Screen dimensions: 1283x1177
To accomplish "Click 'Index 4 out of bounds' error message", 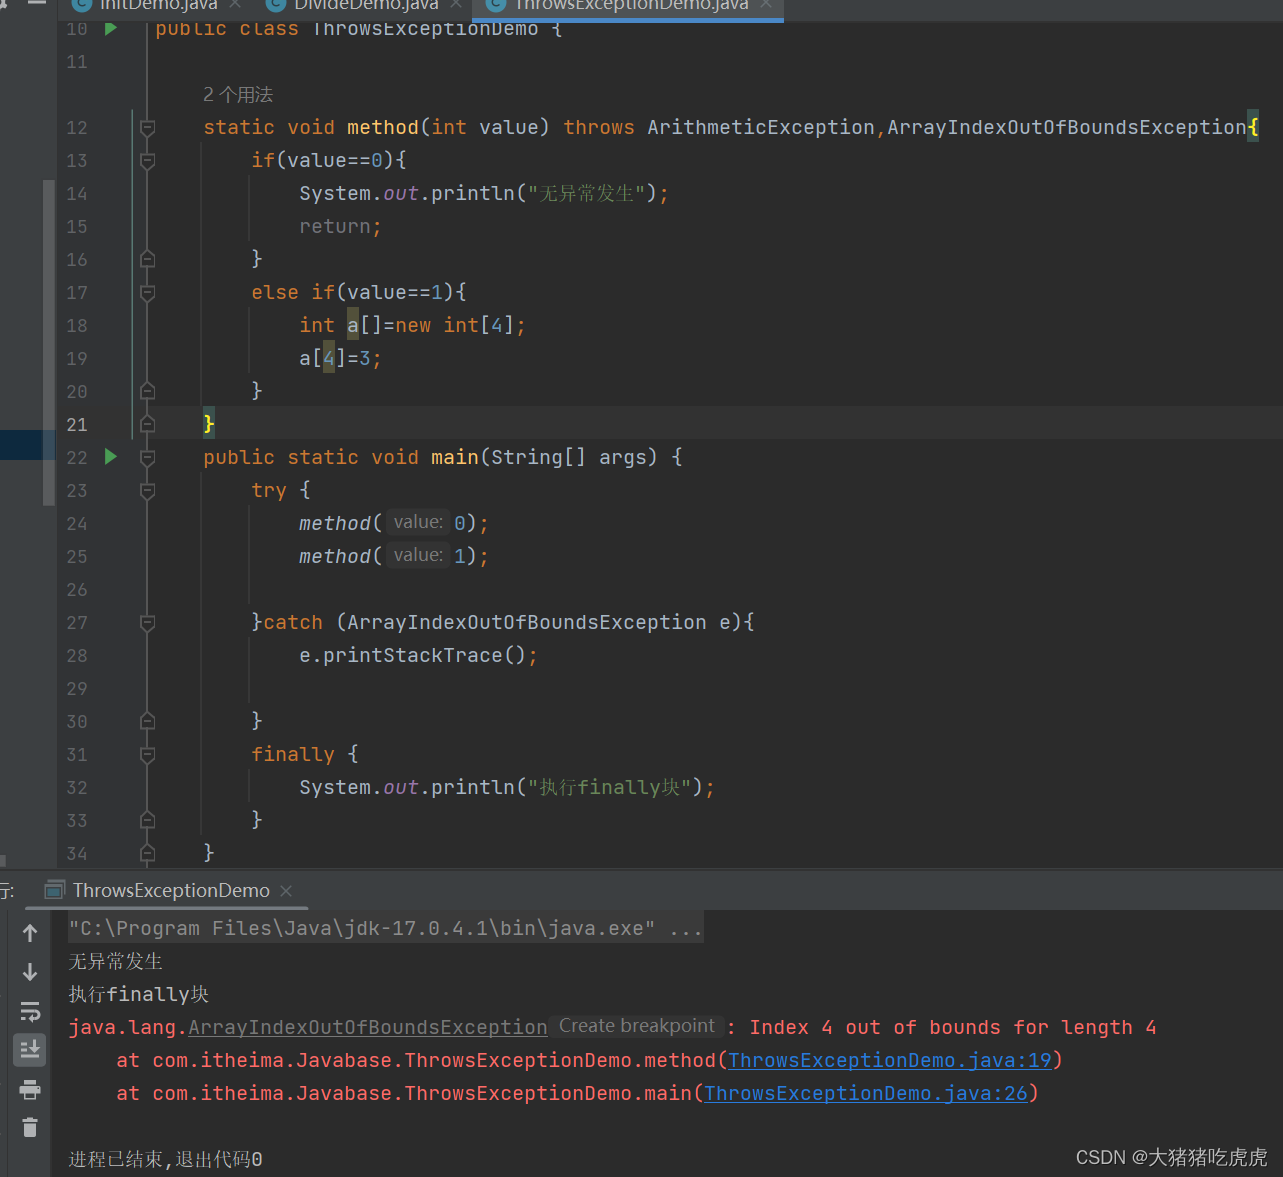I will pyautogui.click(x=953, y=1027).
